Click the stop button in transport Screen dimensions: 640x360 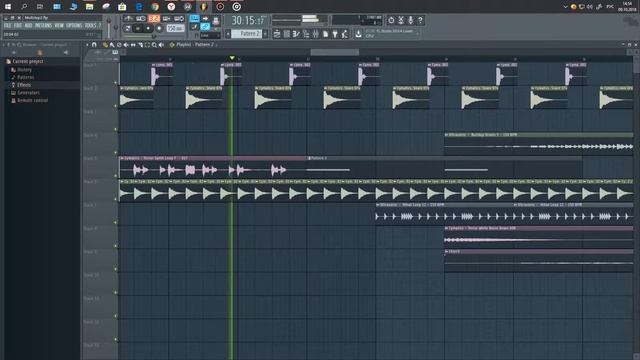pos(148,28)
